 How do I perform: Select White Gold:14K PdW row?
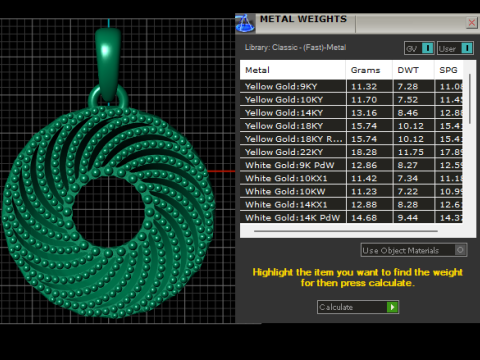click(351, 218)
